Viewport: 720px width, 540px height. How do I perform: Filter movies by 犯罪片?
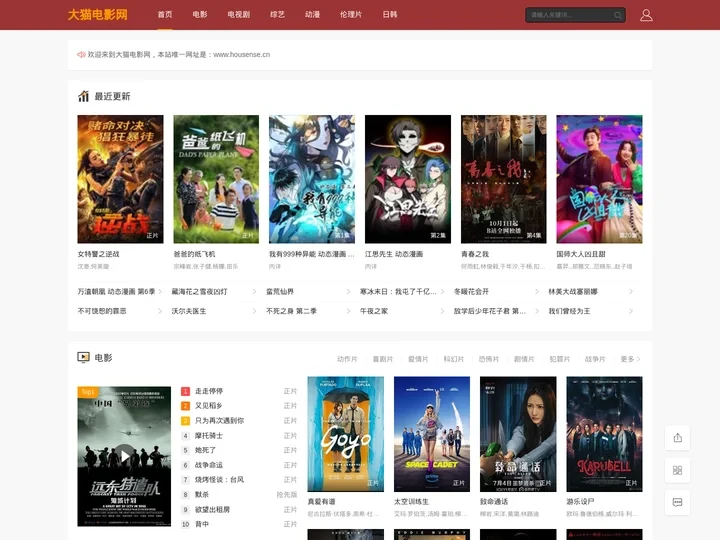[560, 359]
